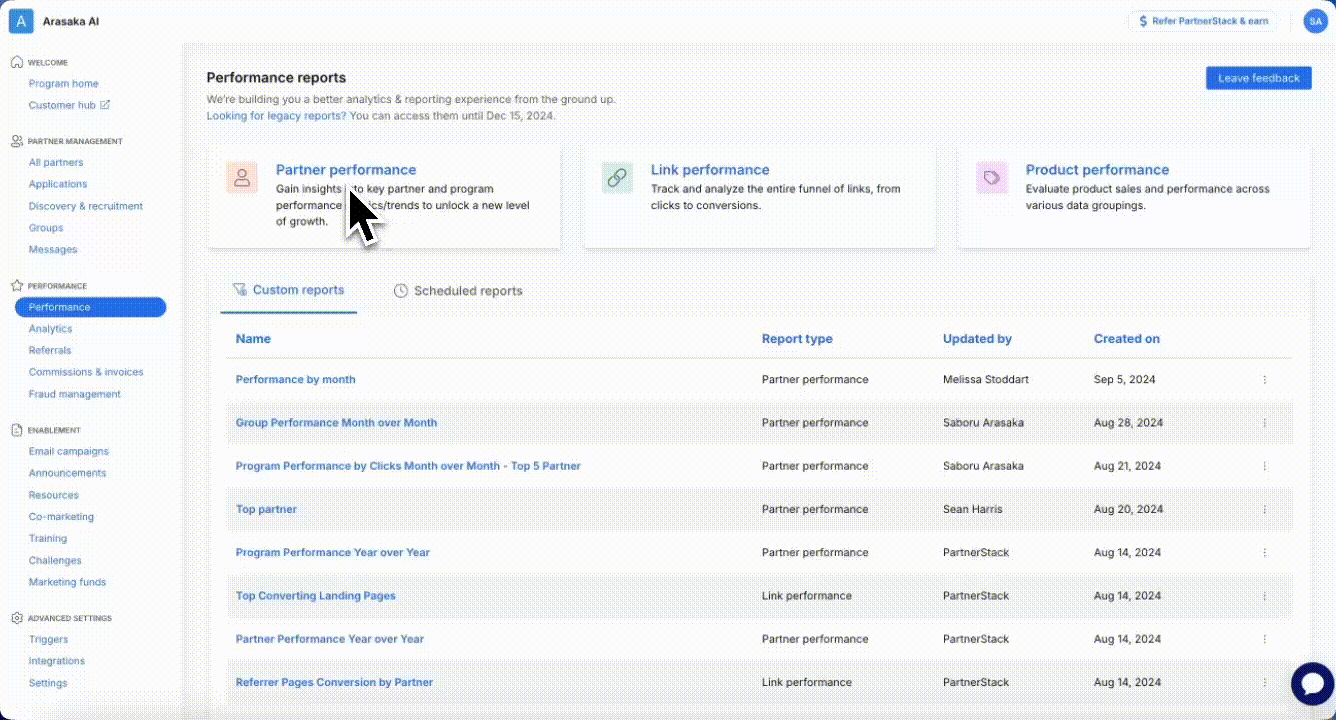The height and width of the screenshot is (720, 1336).
Task: Click the Arasaka AI logo icon
Action: point(21,21)
